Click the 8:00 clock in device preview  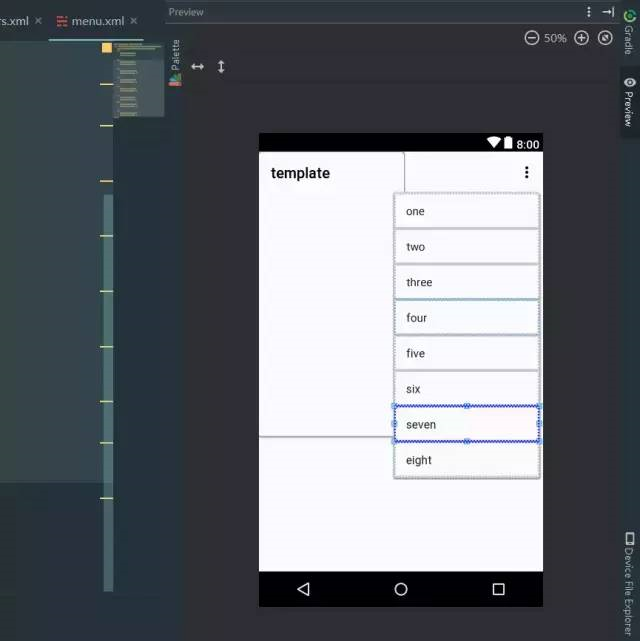(x=528, y=144)
